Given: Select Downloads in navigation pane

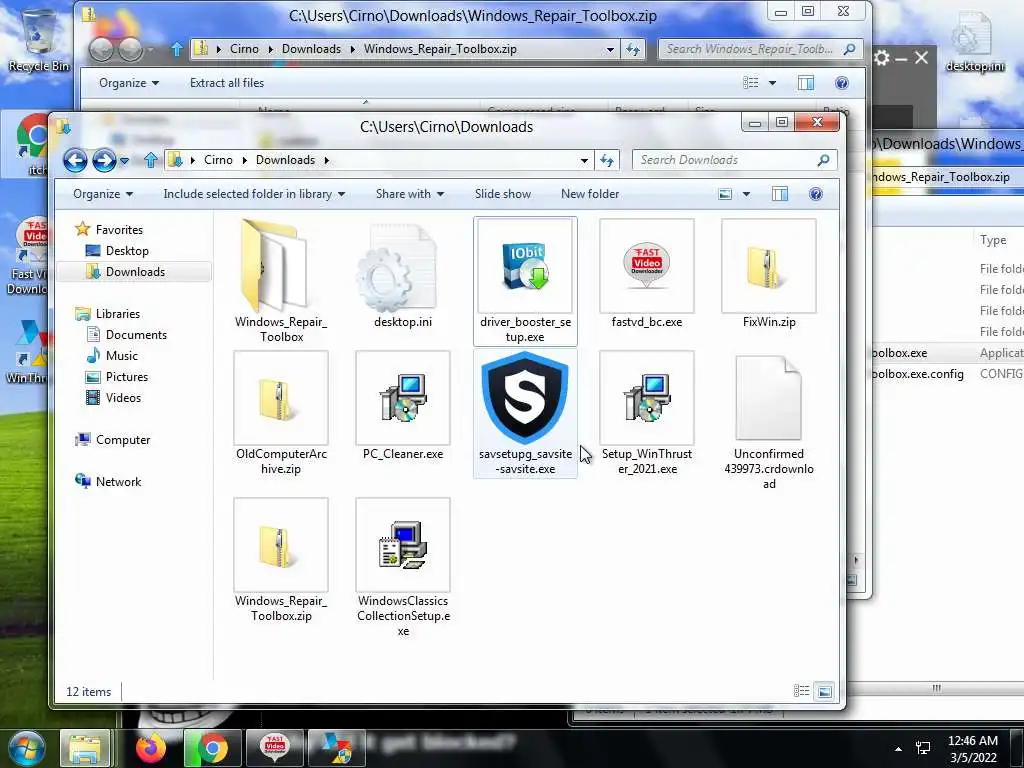Looking at the screenshot, I should point(135,272).
